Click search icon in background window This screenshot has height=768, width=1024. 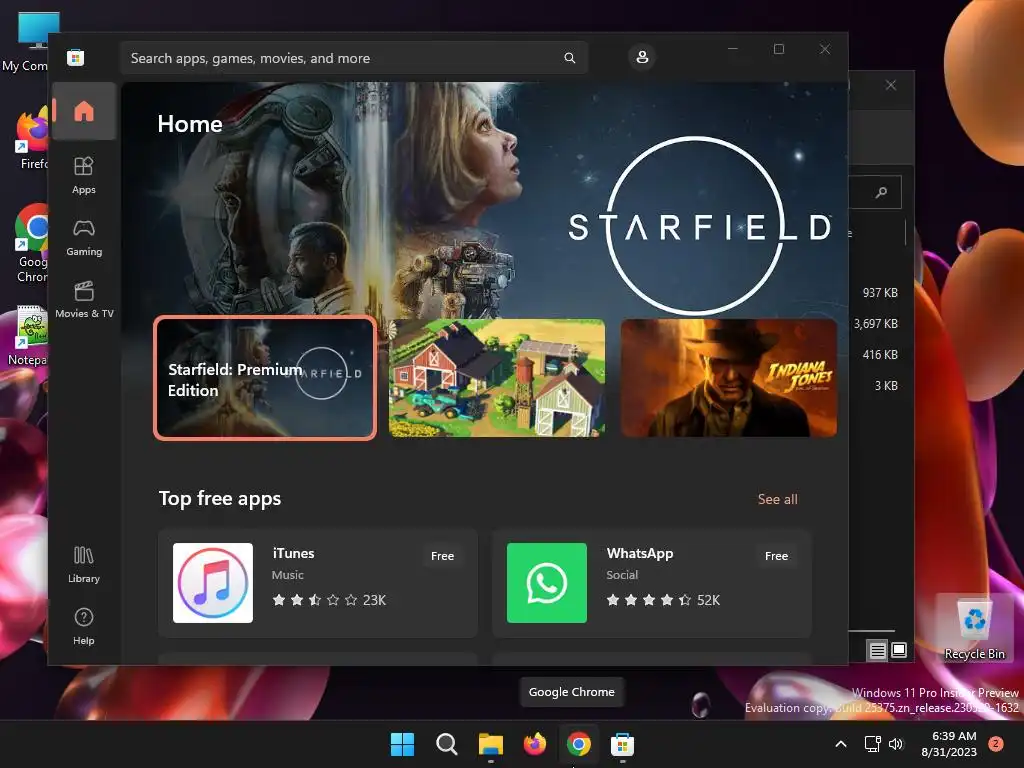(882, 192)
